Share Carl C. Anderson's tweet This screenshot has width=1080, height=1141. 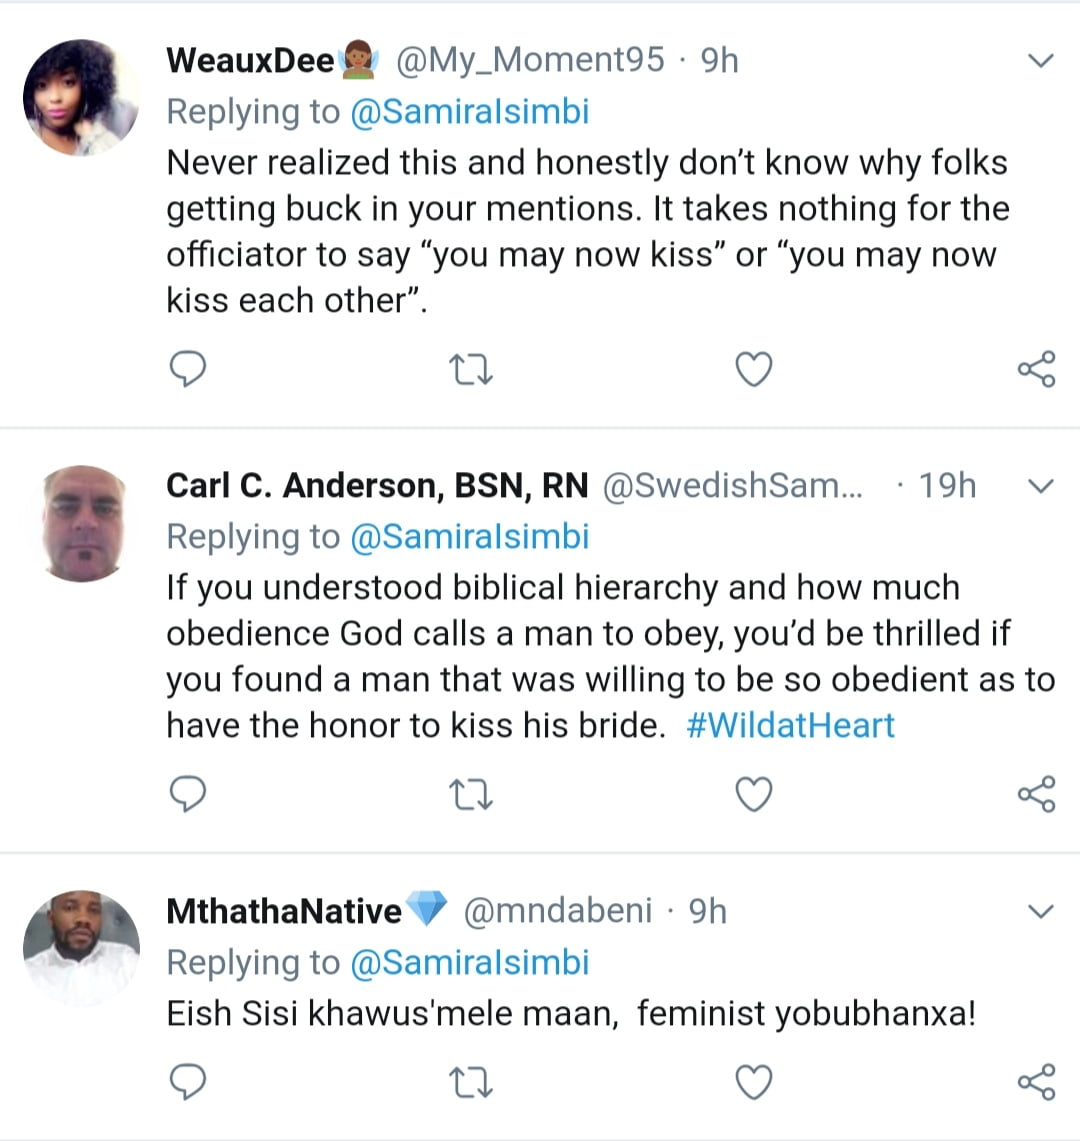(x=1036, y=795)
